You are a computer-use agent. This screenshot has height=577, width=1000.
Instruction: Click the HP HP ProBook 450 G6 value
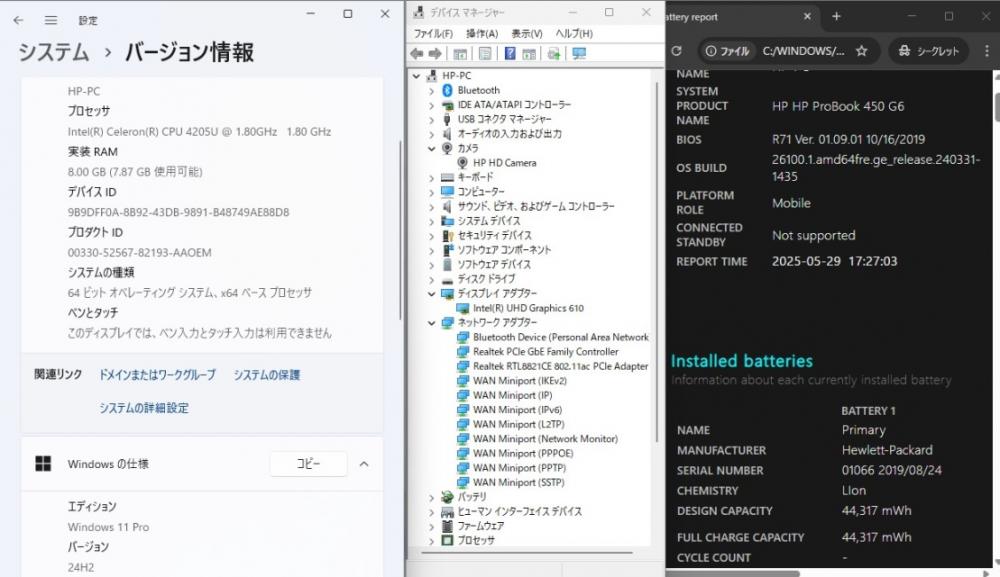tap(838, 106)
